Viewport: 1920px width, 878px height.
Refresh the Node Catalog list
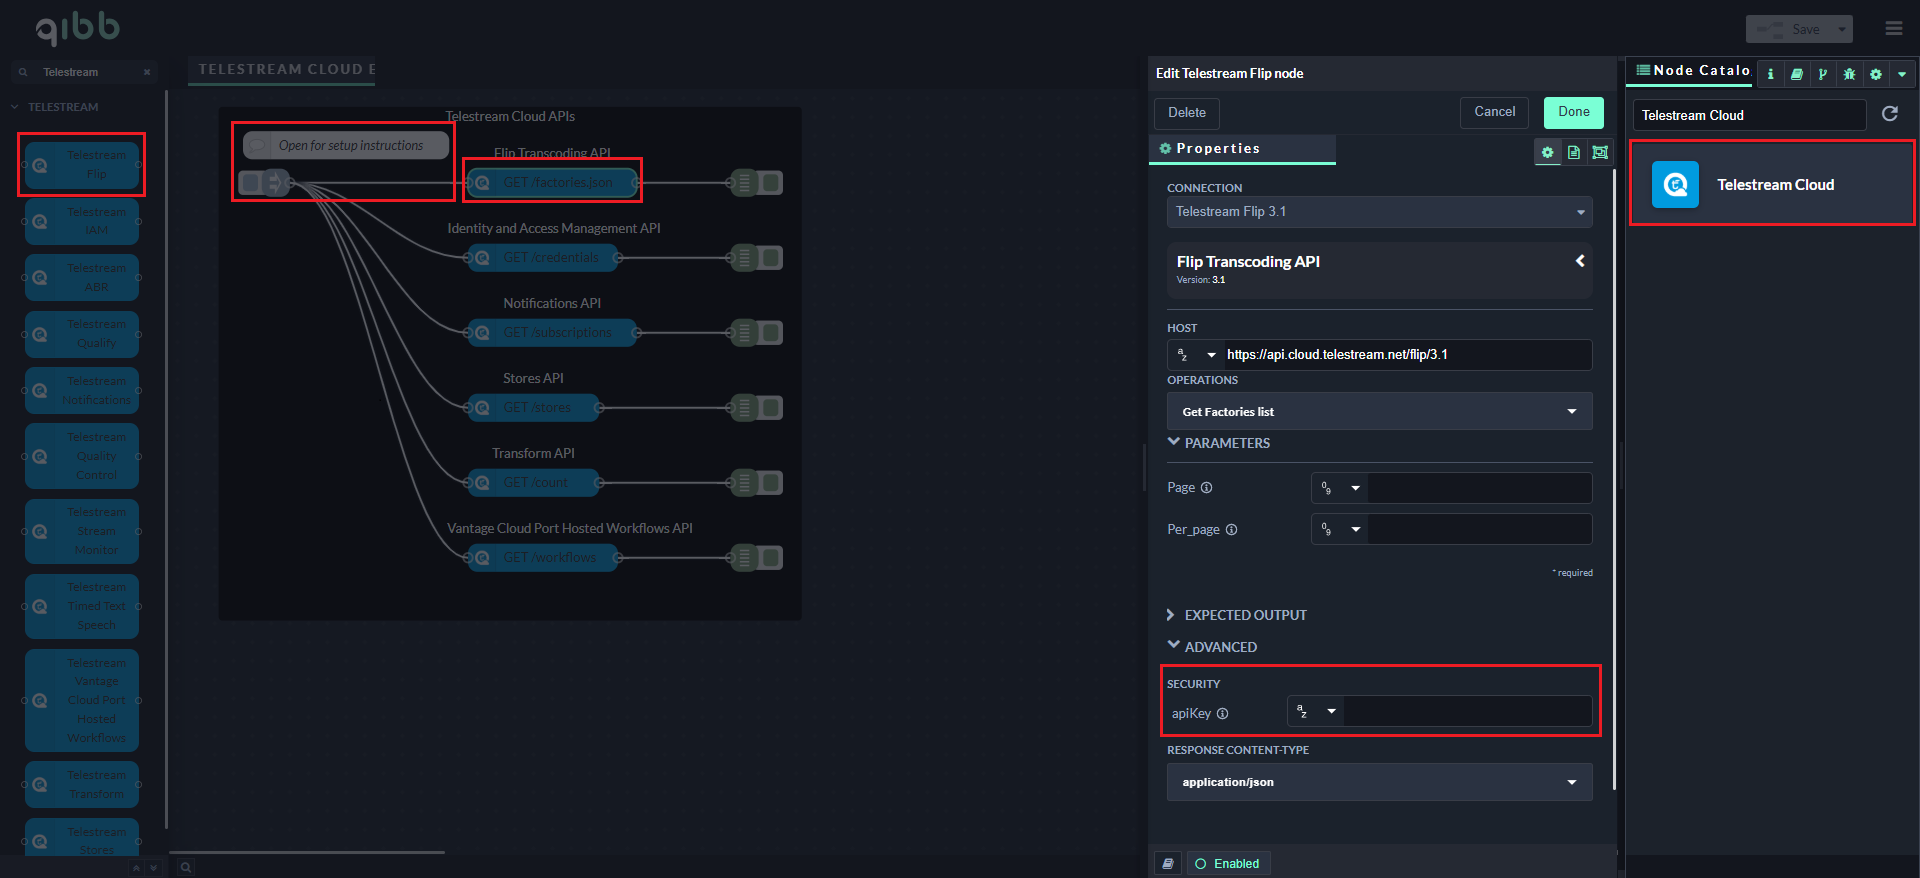pyautogui.click(x=1890, y=114)
